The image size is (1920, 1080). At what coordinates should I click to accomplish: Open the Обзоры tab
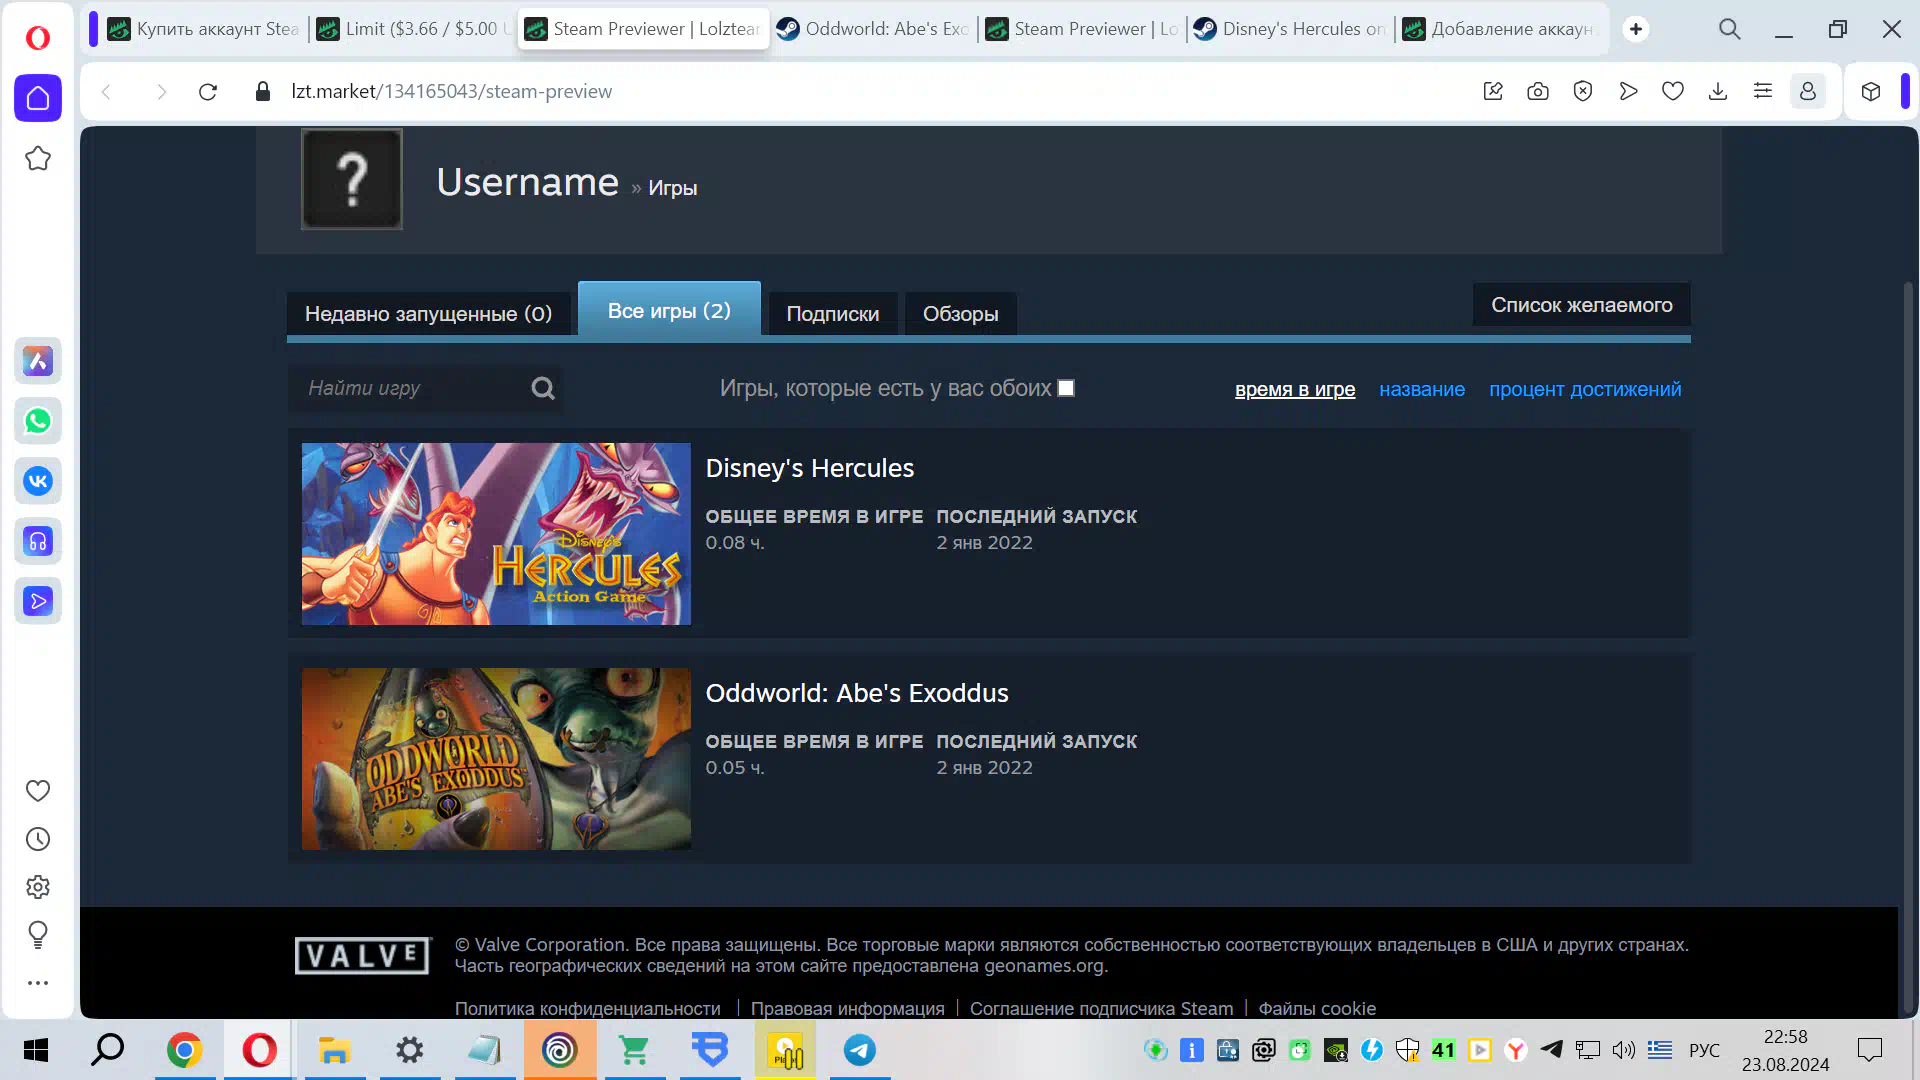(960, 314)
